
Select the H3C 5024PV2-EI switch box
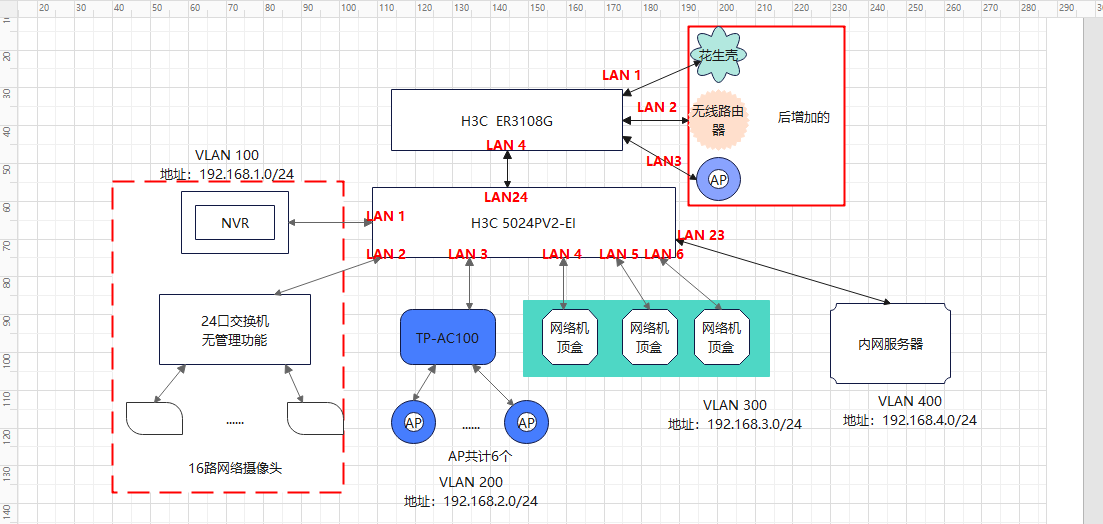click(x=523, y=222)
